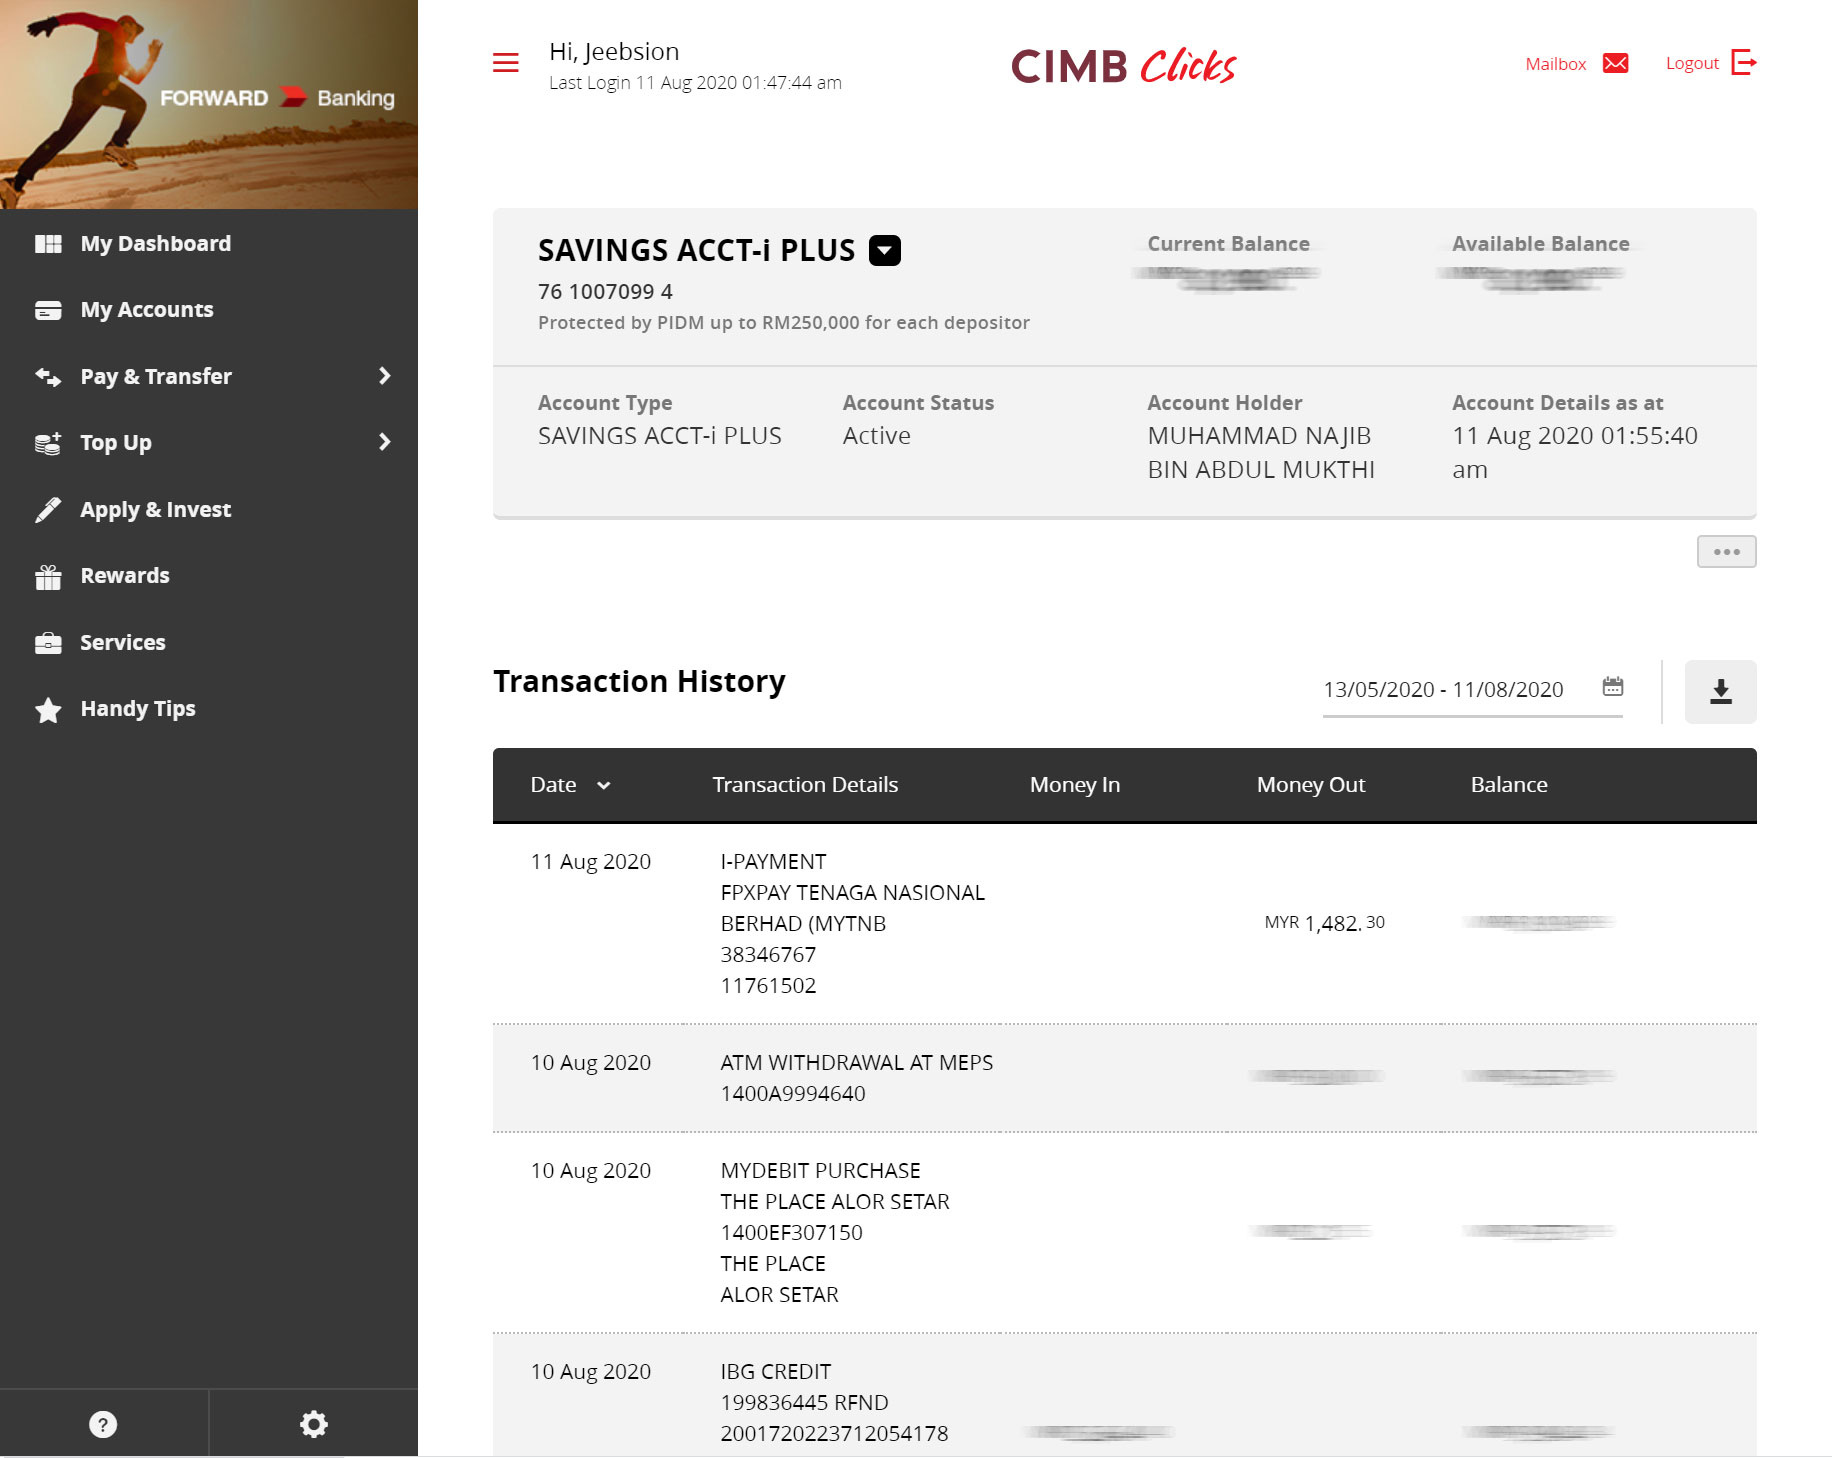1832x1458 pixels.
Task: Click the Money In column header
Action: (x=1074, y=785)
